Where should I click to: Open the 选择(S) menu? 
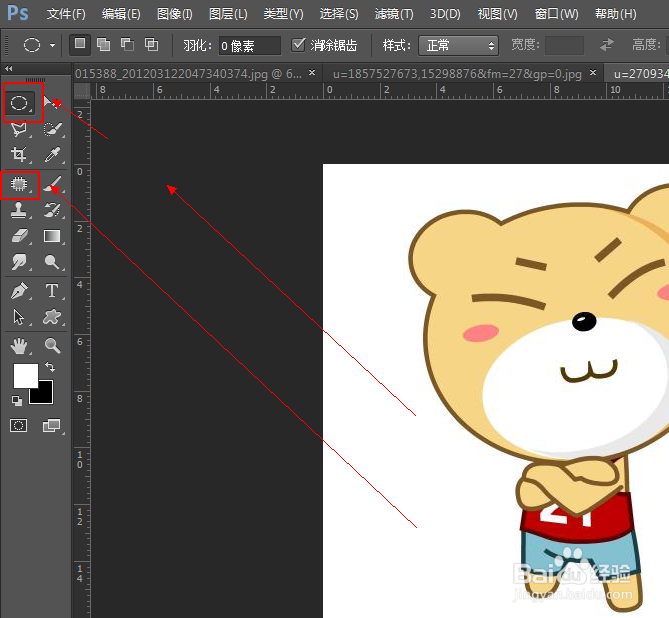[x=339, y=14]
